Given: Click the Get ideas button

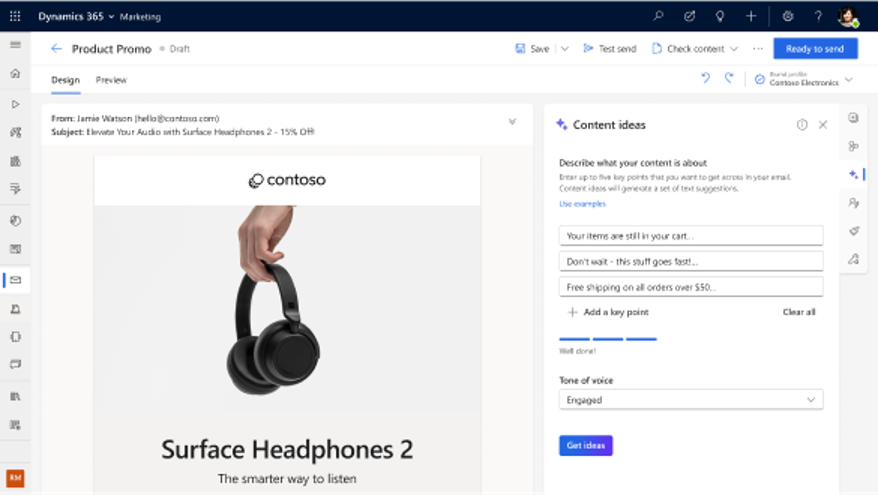Looking at the screenshot, I should point(586,446).
